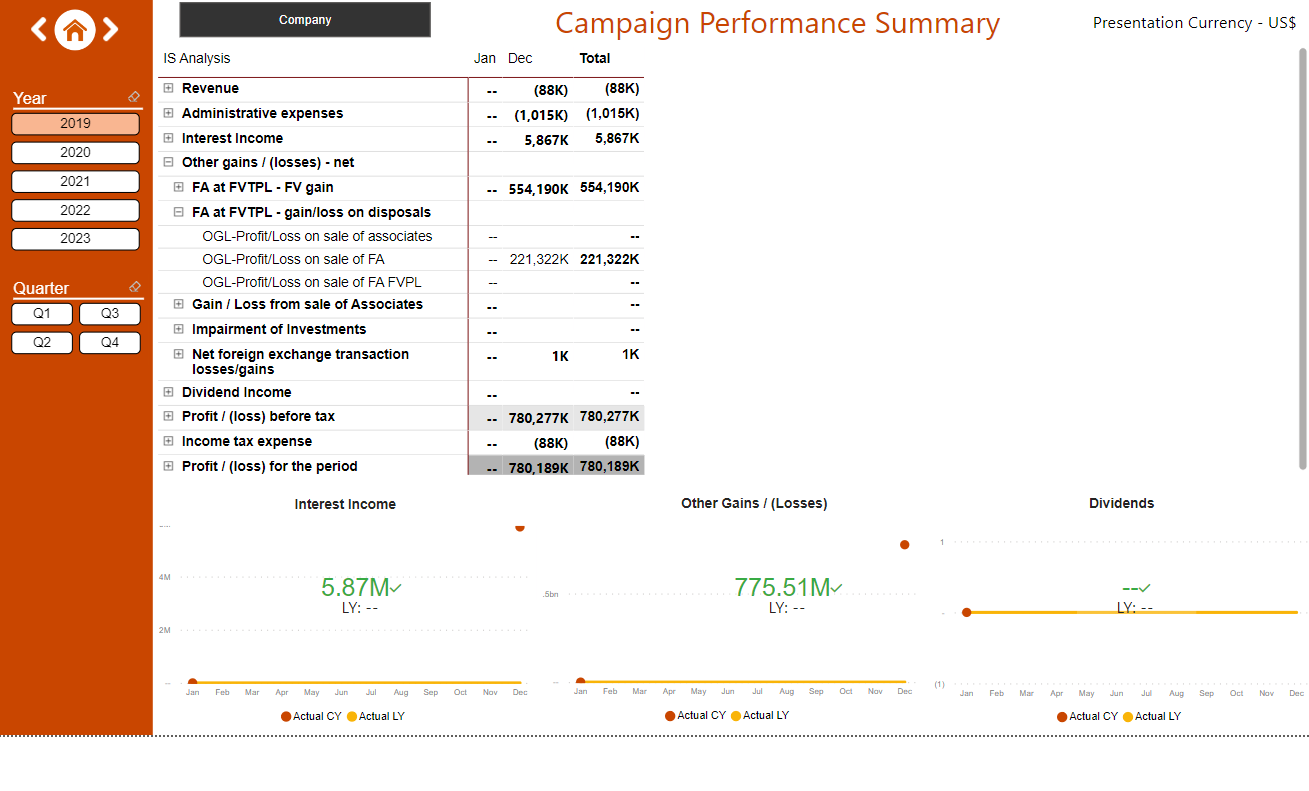Click the Total column header

click(595, 58)
